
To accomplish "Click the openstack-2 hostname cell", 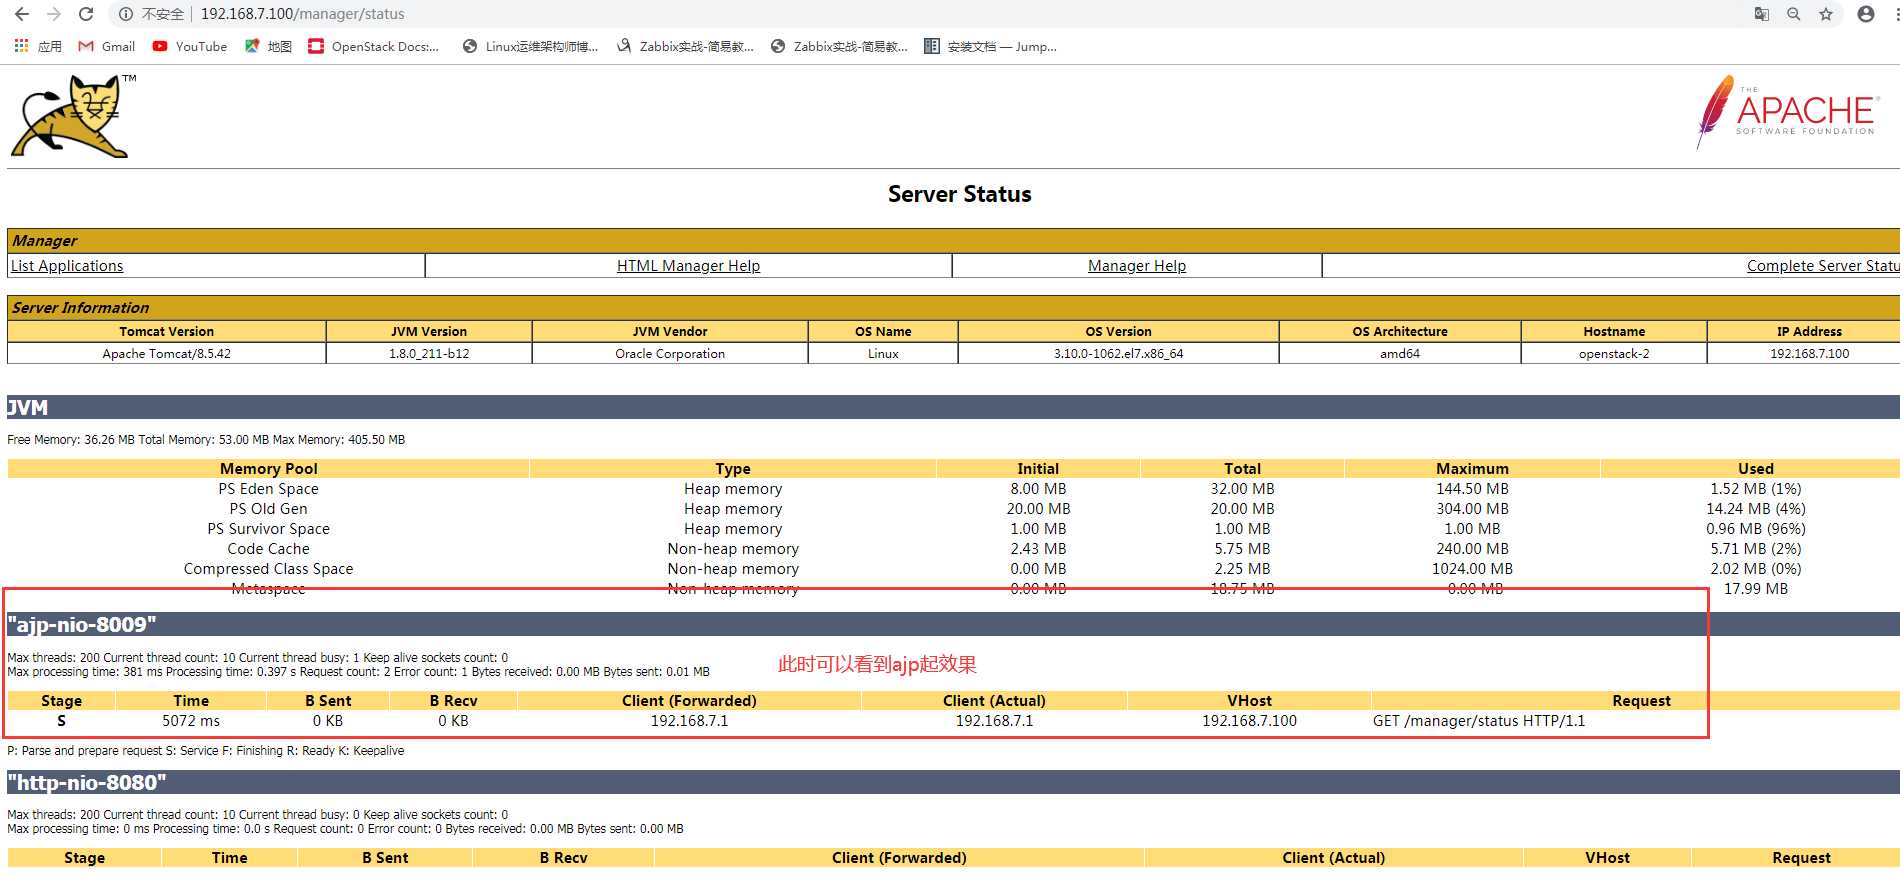I will coord(1614,354).
